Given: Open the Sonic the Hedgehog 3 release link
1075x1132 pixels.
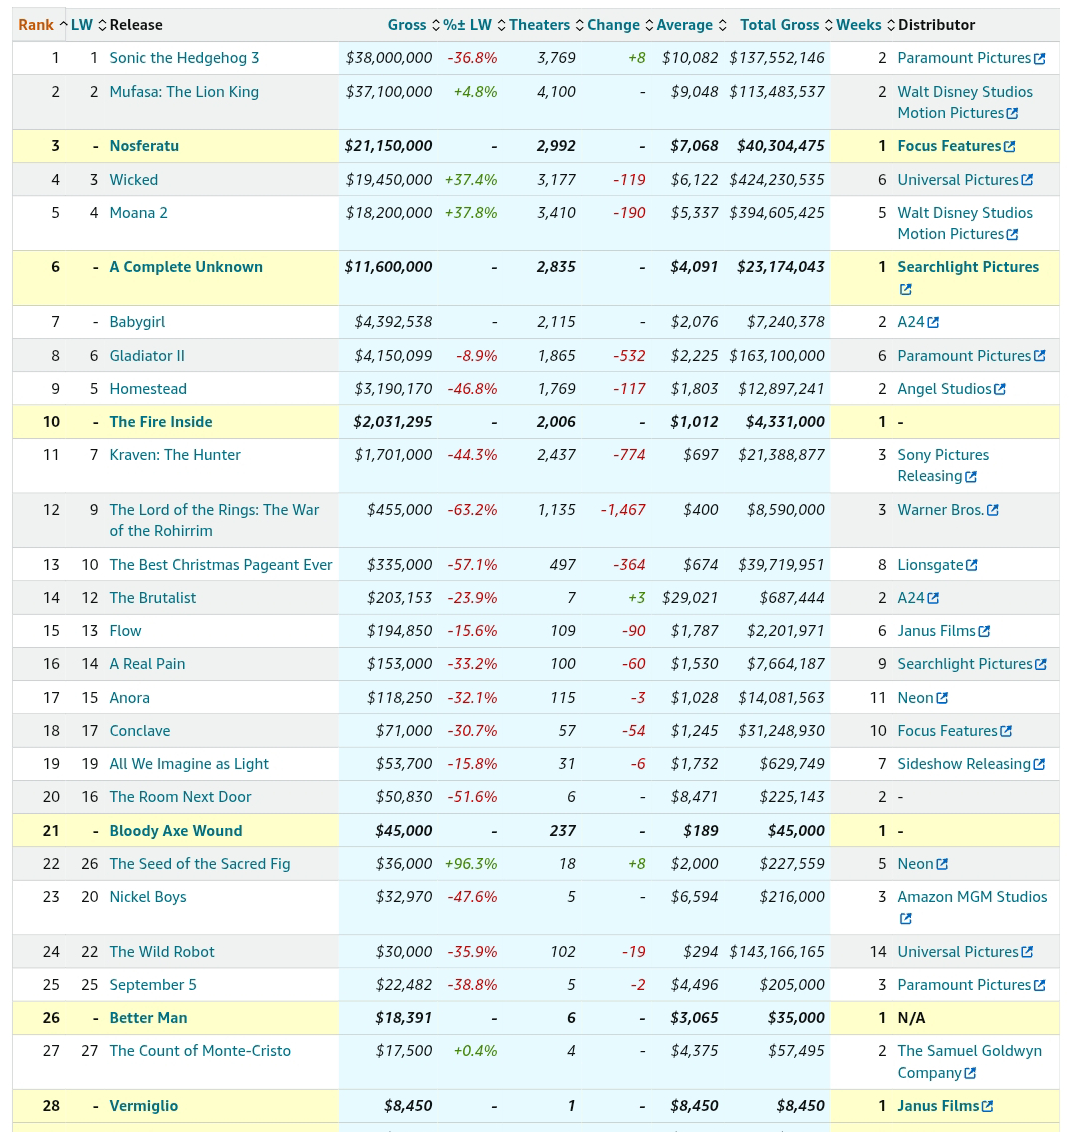Looking at the screenshot, I should [x=184, y=58].
